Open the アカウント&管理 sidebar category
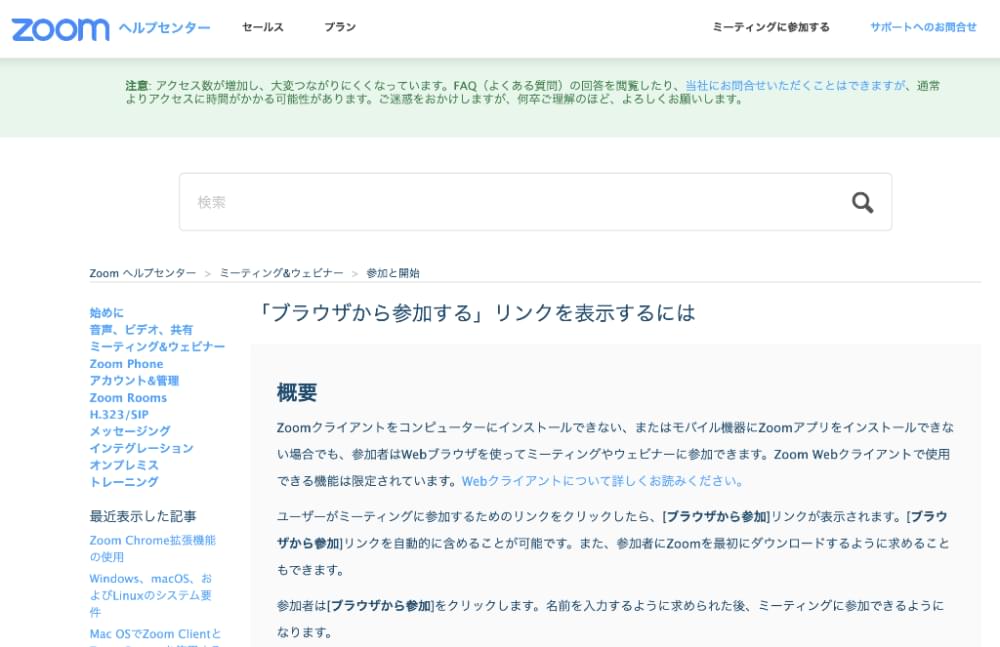1000x647 pixels. point(134,381)
